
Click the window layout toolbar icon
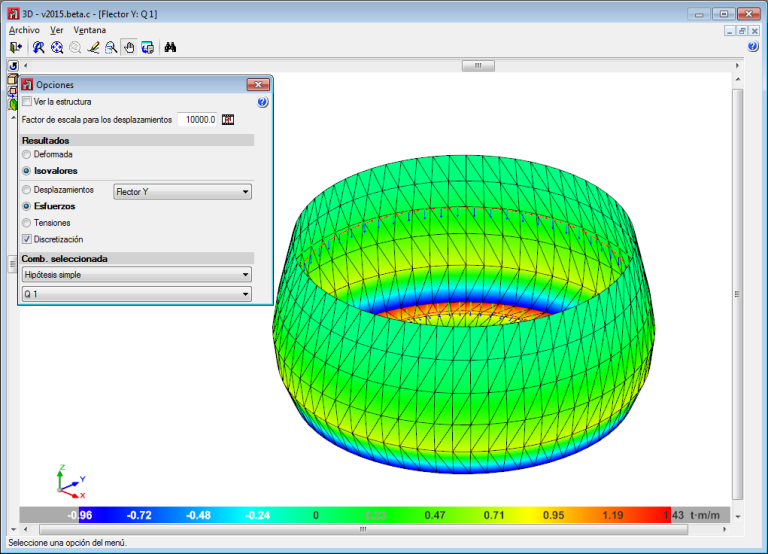coord(147,48)
